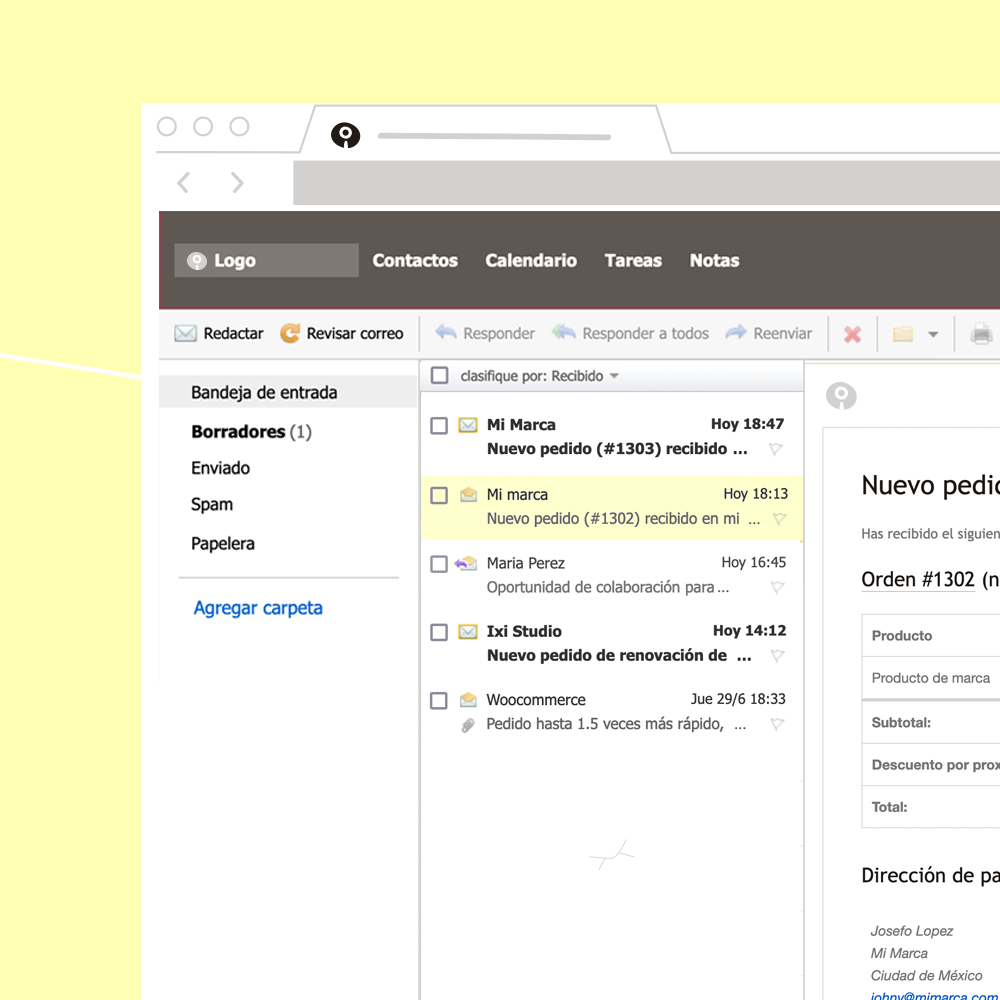Click the Responder reply arrow icon
This screenshot has width=1000, height=1000.
[x=446, y=332]
